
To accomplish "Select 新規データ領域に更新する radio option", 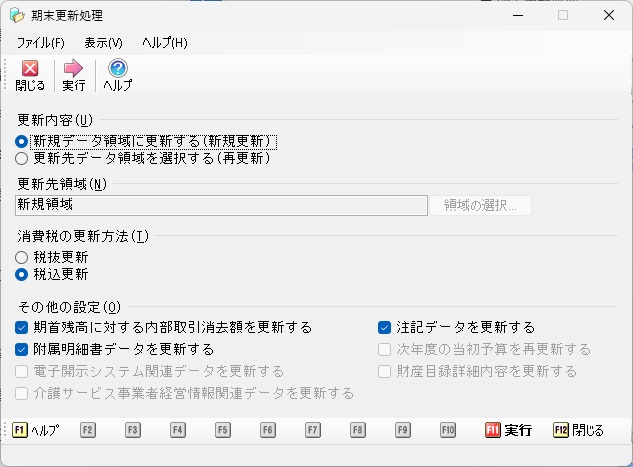I will pos(22,141).
